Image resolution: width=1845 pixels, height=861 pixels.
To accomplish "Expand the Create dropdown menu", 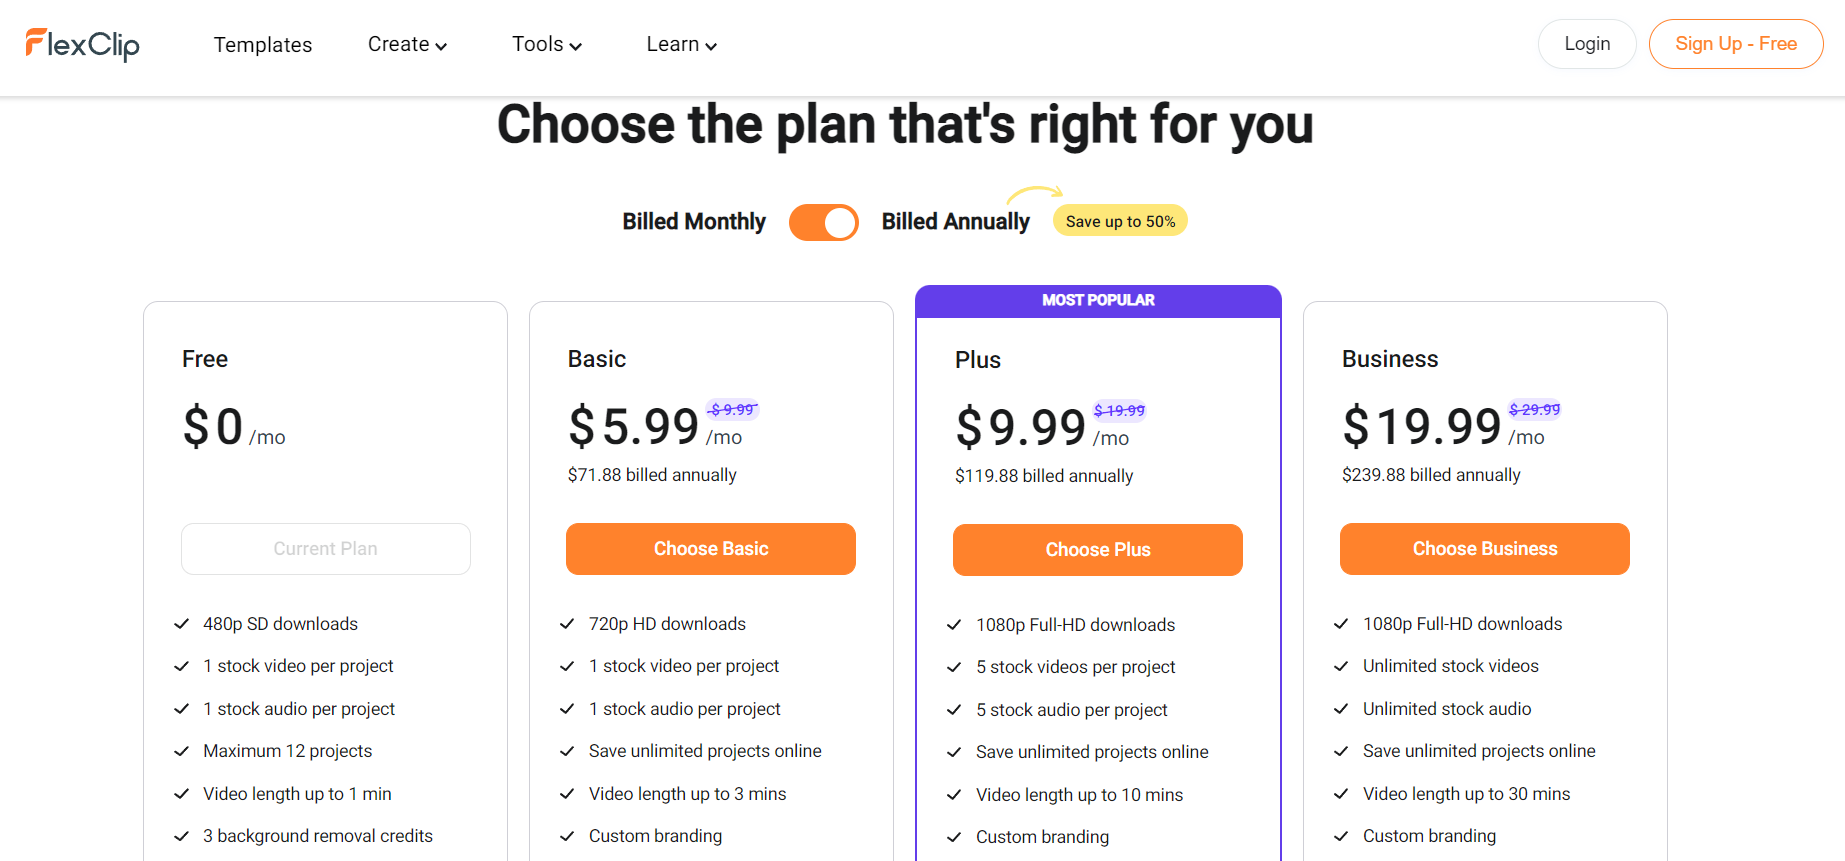I will click(x=407, y=44).
